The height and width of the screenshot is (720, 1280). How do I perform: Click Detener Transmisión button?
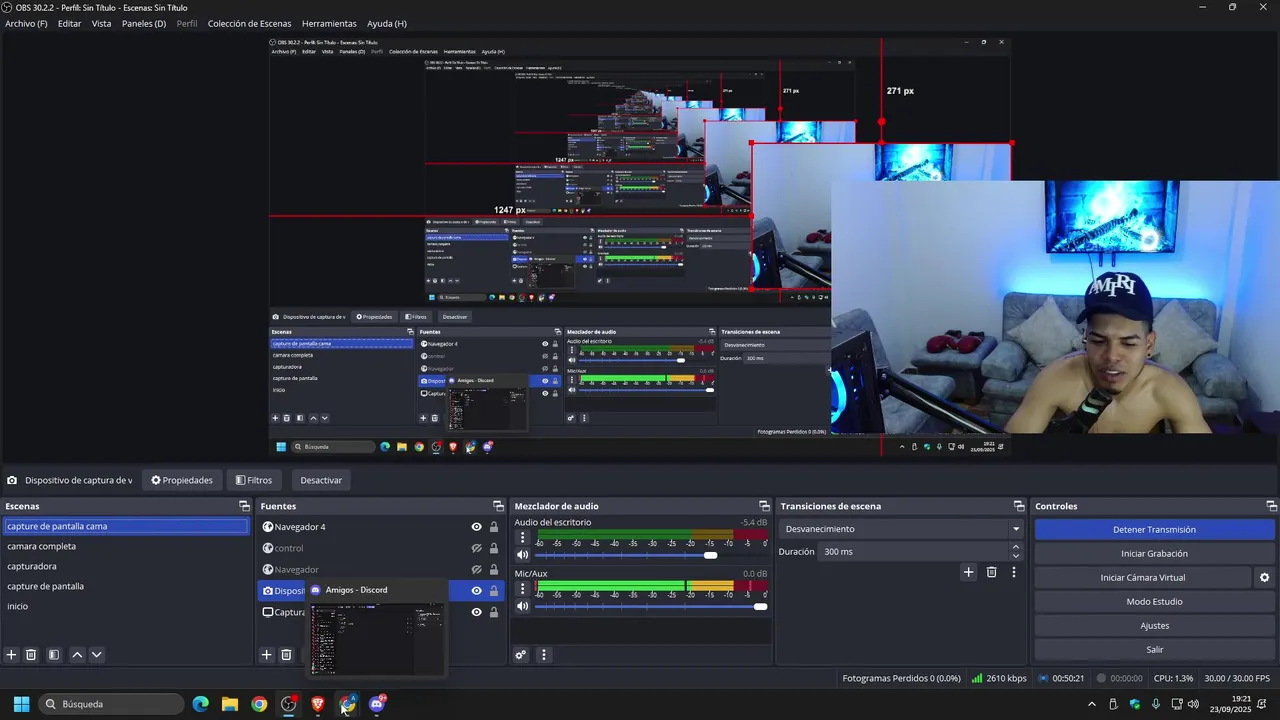pos(1154,530)
